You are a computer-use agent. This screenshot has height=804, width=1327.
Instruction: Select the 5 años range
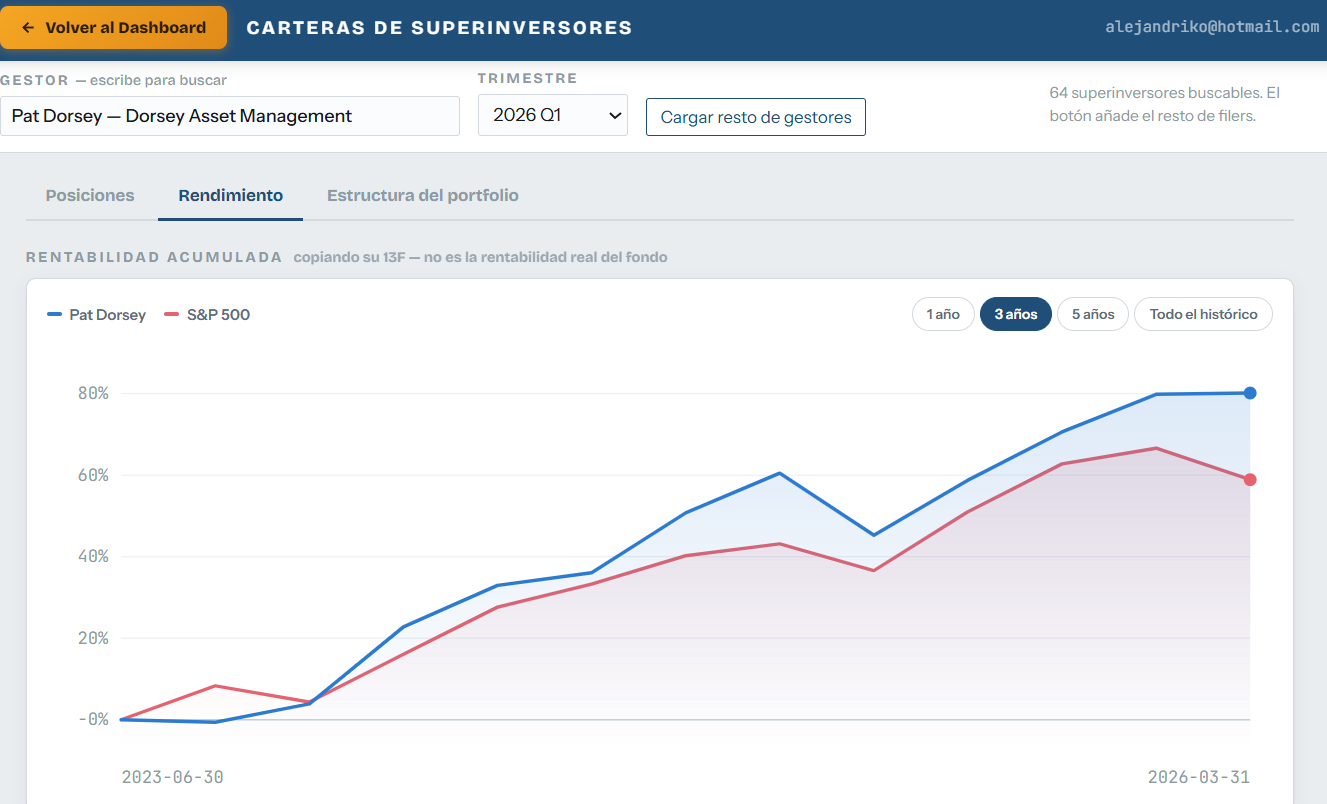pos(1093,314)
